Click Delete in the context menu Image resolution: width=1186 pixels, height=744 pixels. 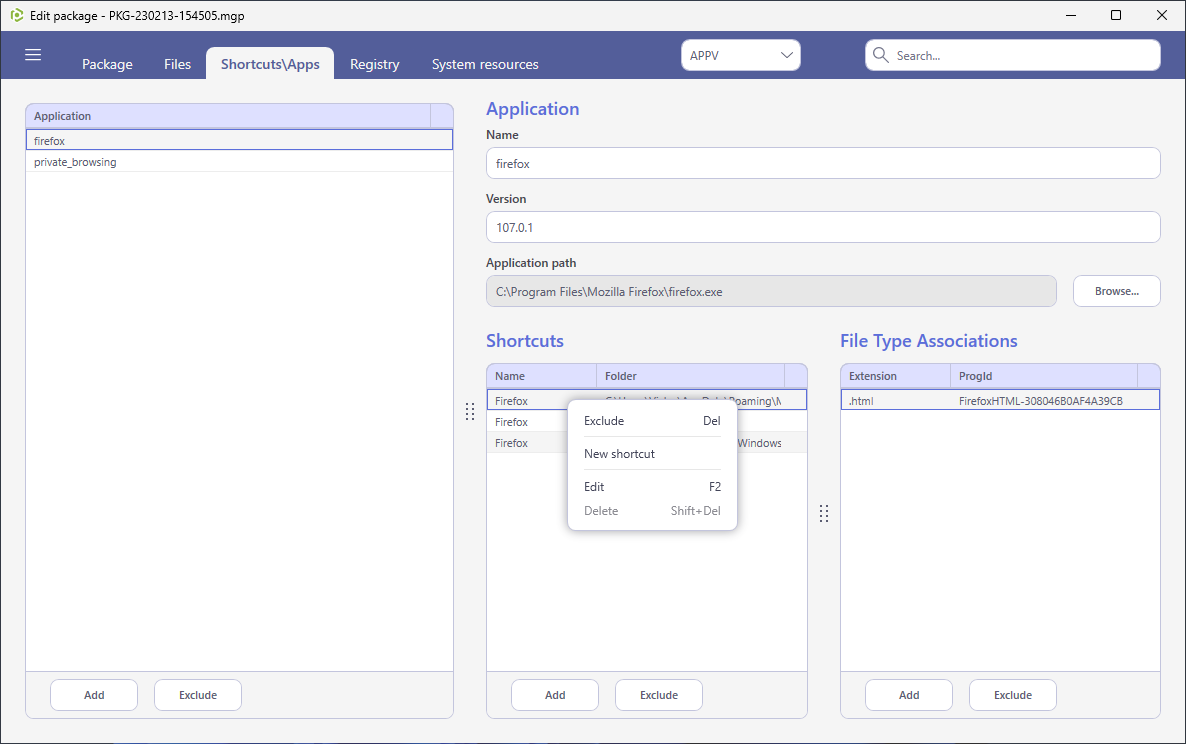coord(652,511)
